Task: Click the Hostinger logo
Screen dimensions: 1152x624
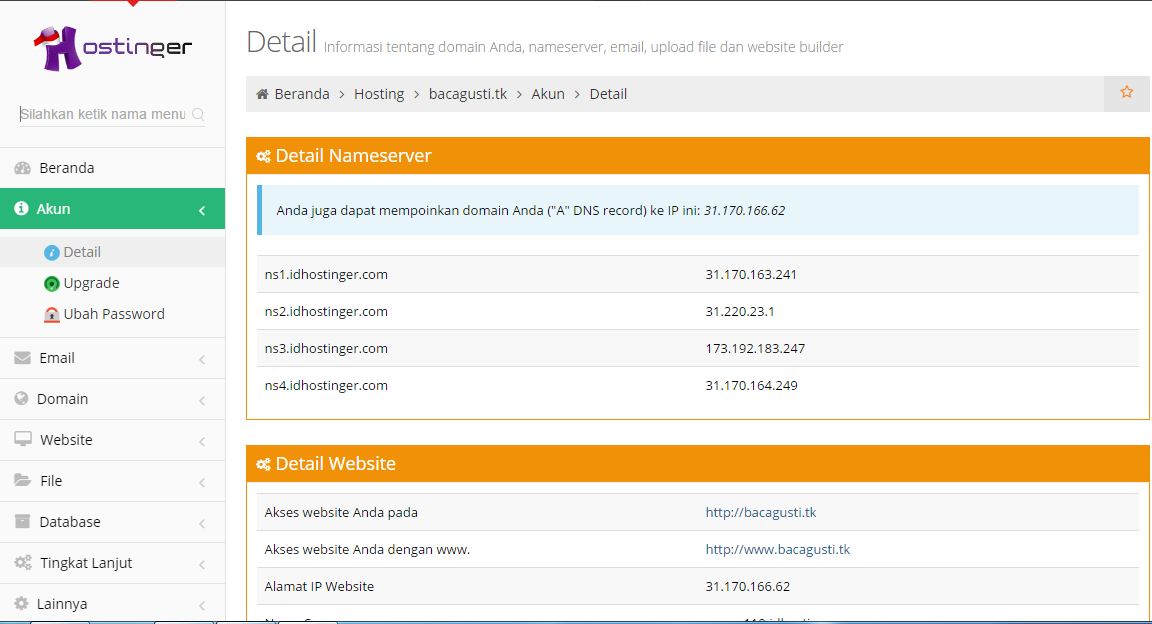Action: pos(110,45)
